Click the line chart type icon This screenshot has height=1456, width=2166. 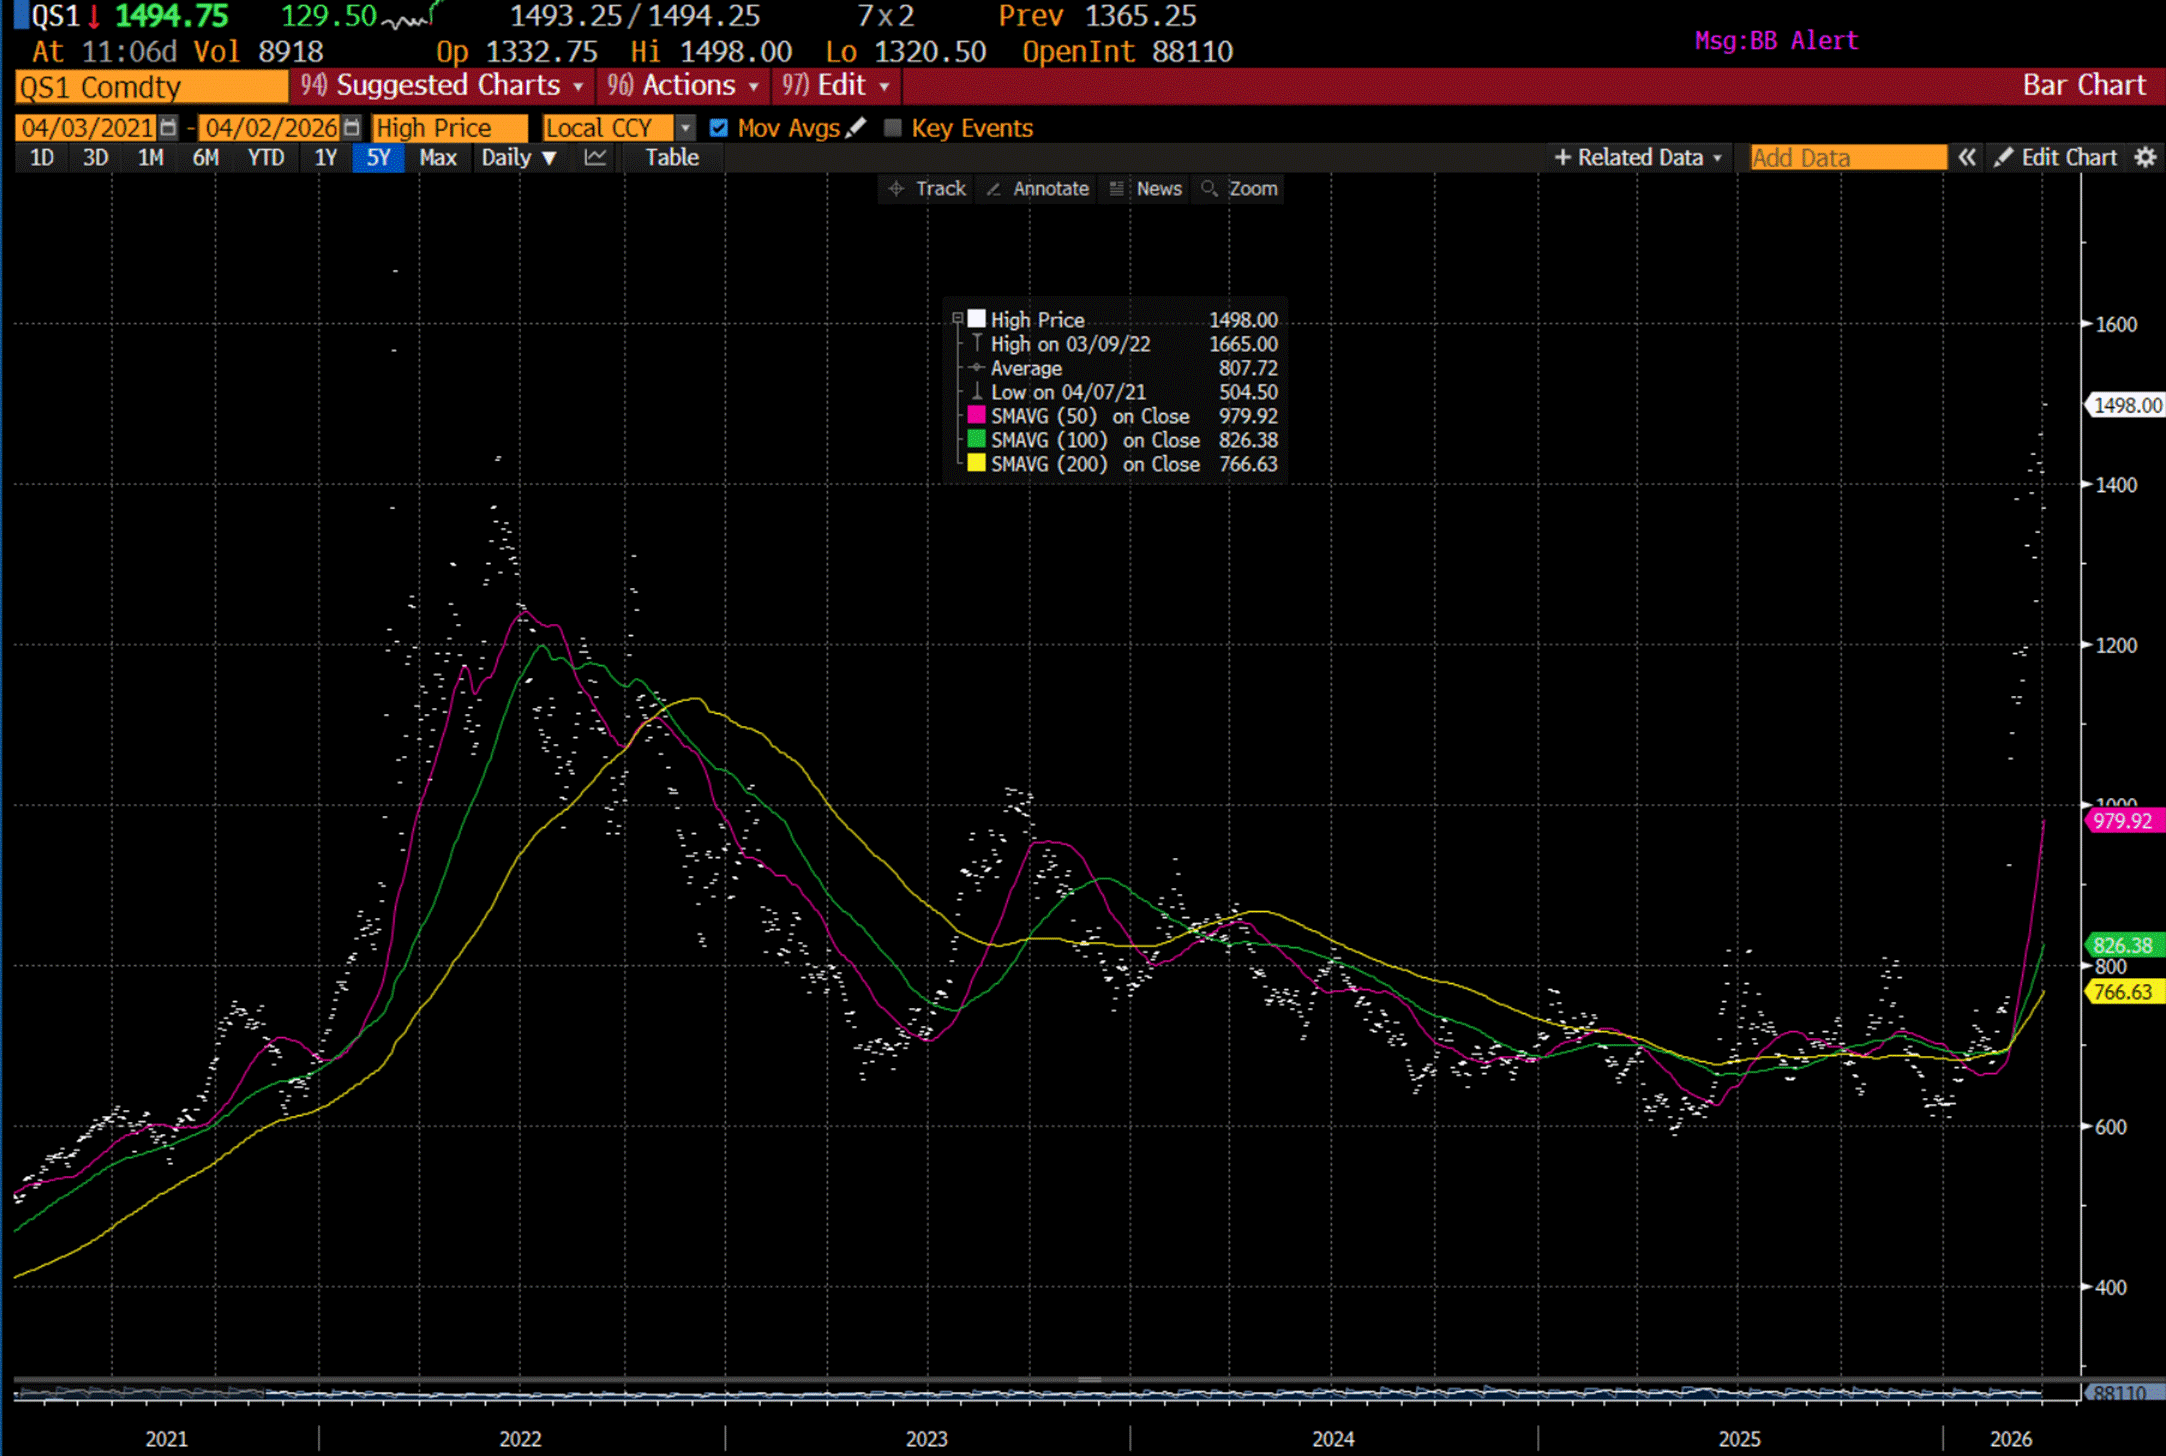tap(596, 158)
